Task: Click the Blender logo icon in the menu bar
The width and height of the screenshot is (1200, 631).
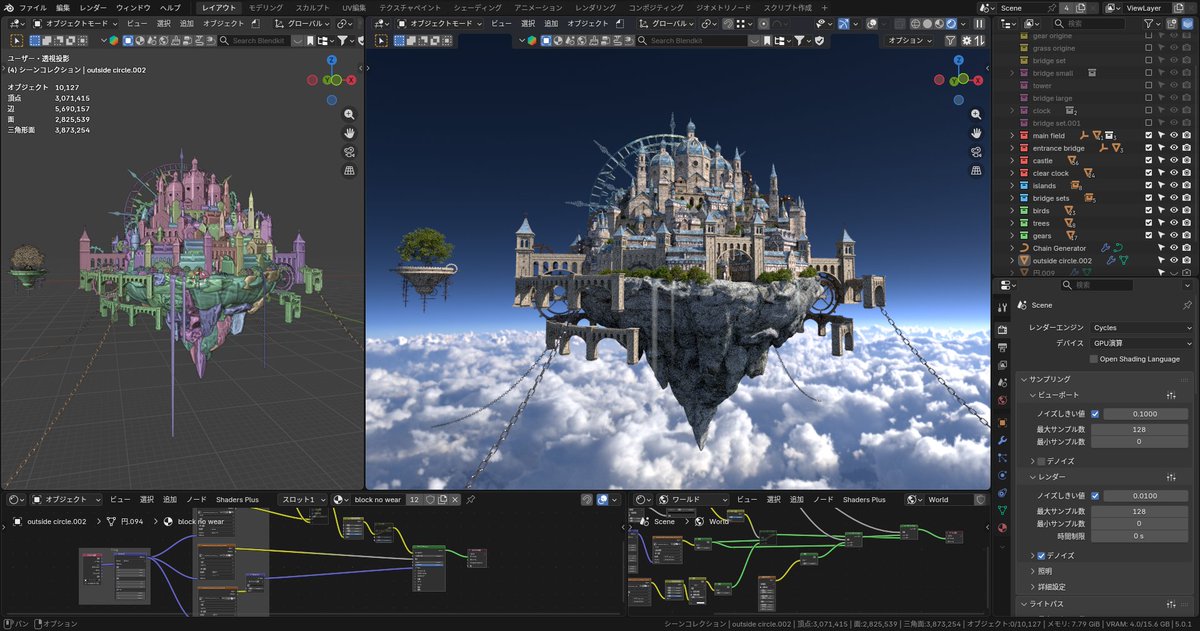Action: [8, 7]
